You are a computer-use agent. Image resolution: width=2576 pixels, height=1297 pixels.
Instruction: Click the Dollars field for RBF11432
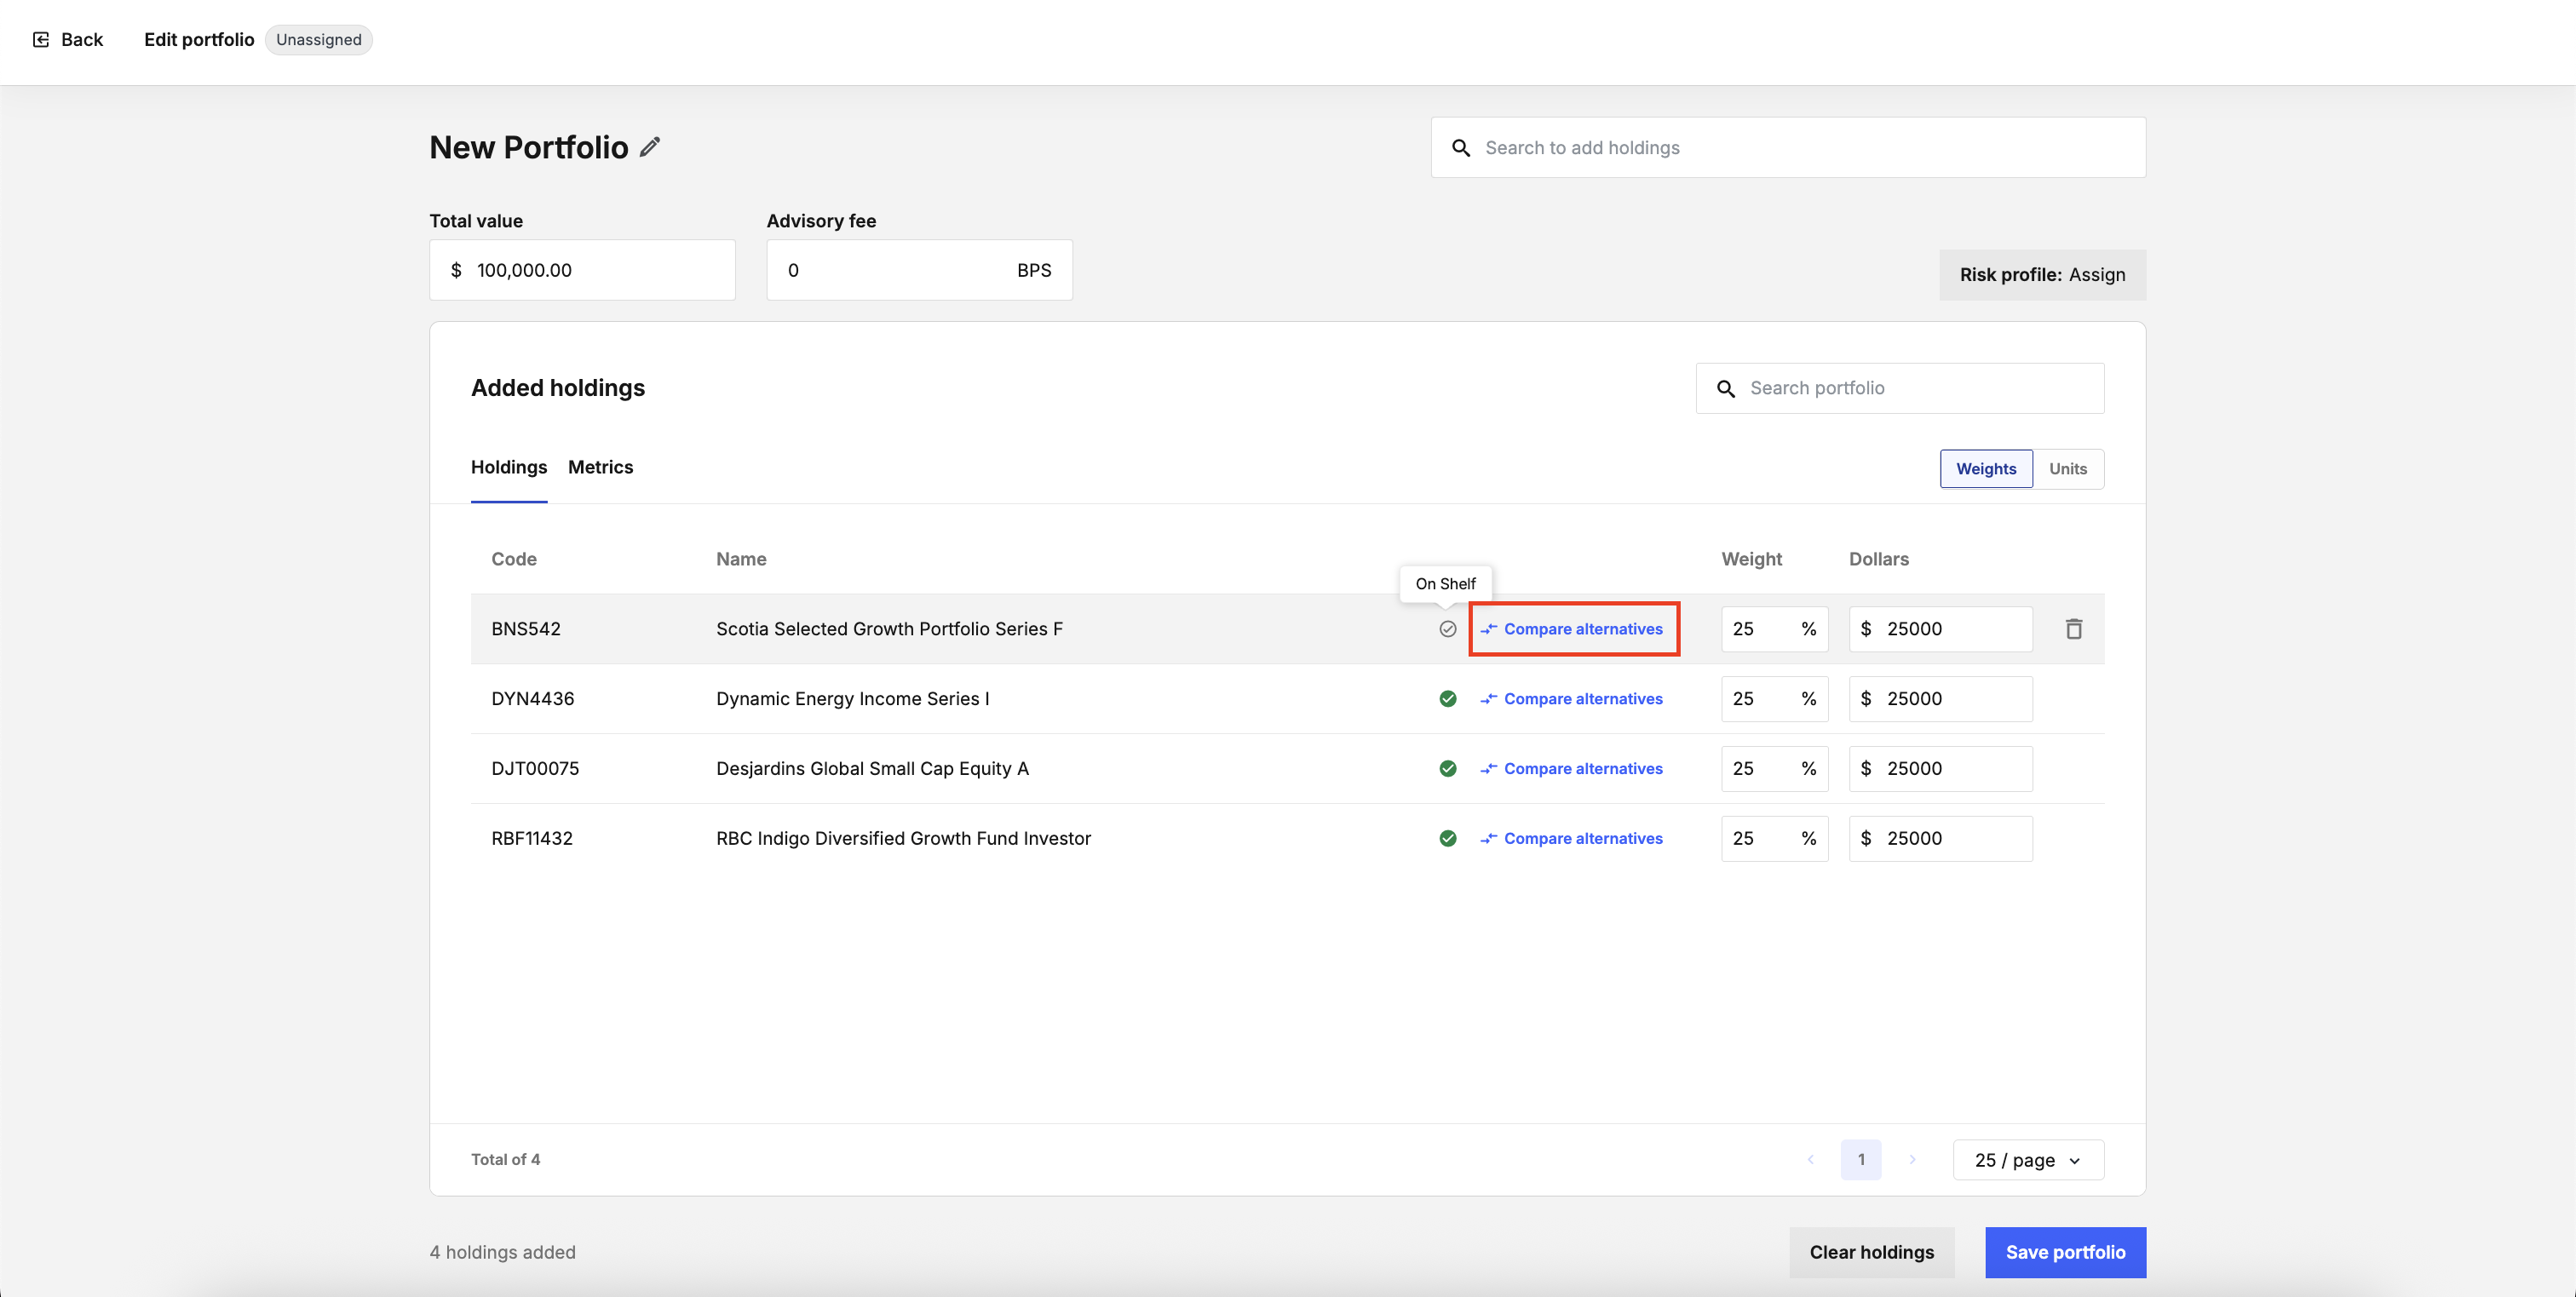coord(1940,839)
